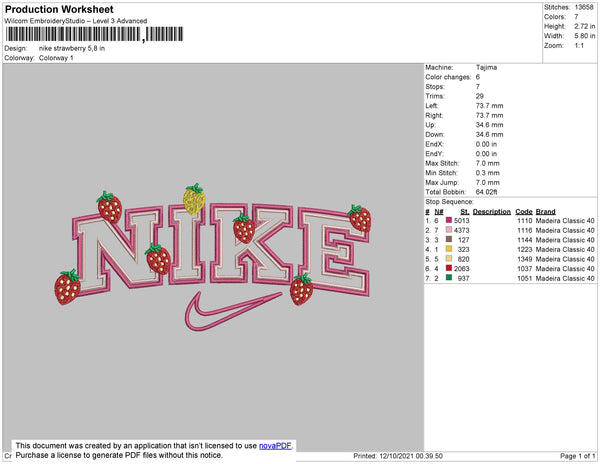Click the 'Page 1 of 1' footer text
The height and width of the screenshot is (464, 600).
[x=577, y=456]
